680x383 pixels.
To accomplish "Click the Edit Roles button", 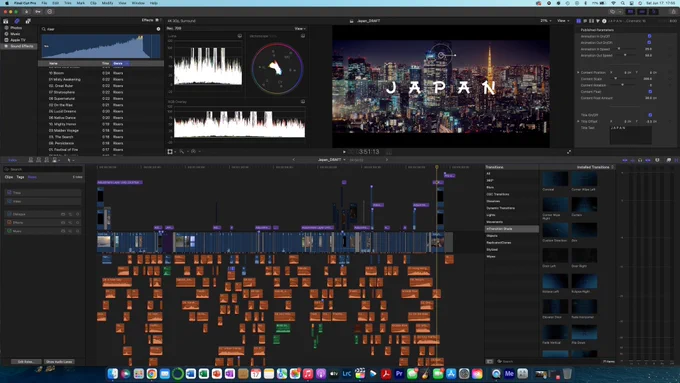I will (x=26, y=361).
